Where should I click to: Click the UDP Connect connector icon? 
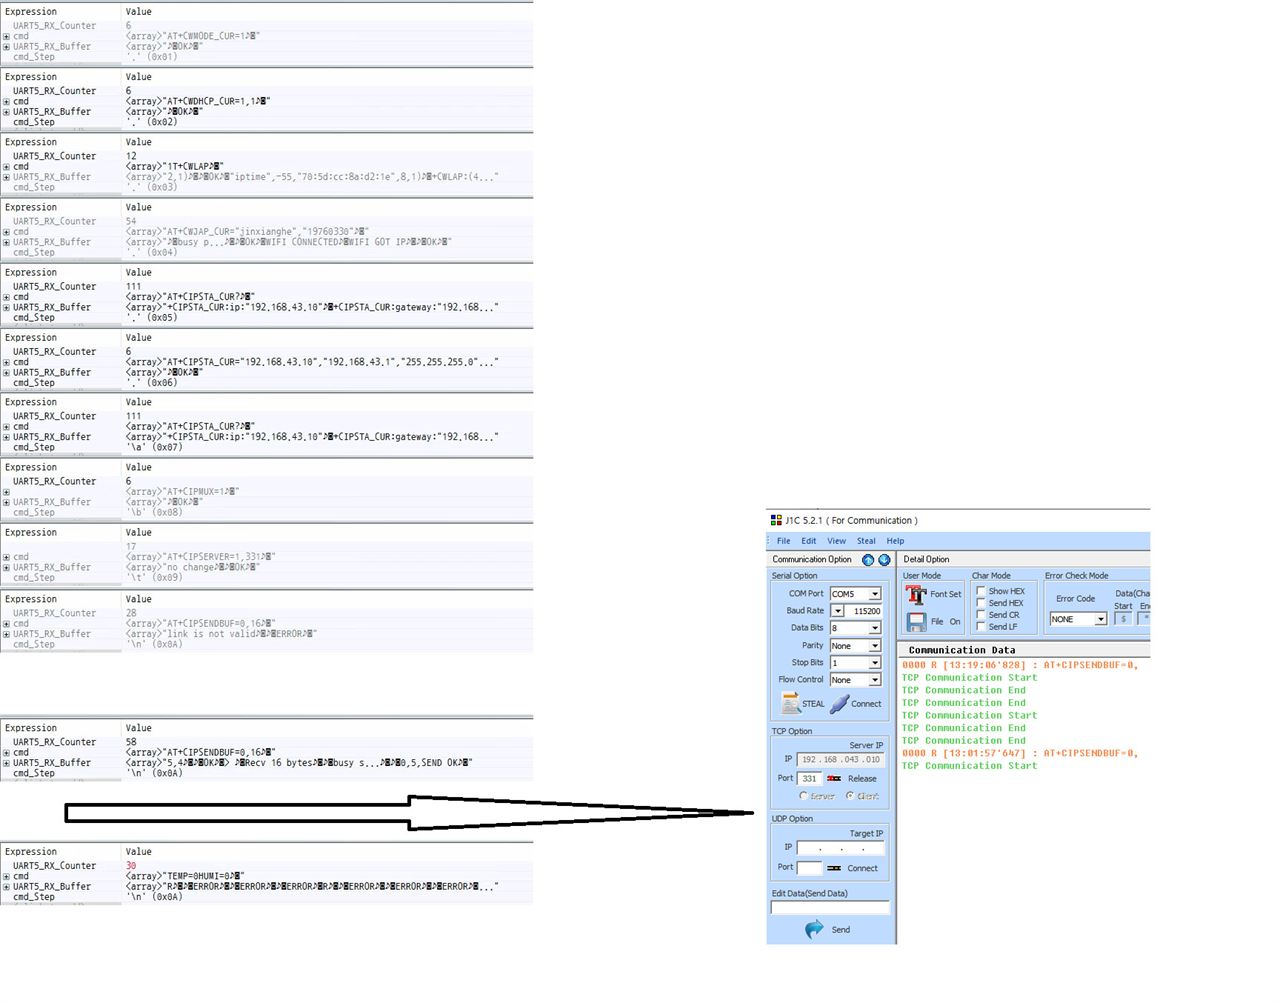[x=834, y=868]
